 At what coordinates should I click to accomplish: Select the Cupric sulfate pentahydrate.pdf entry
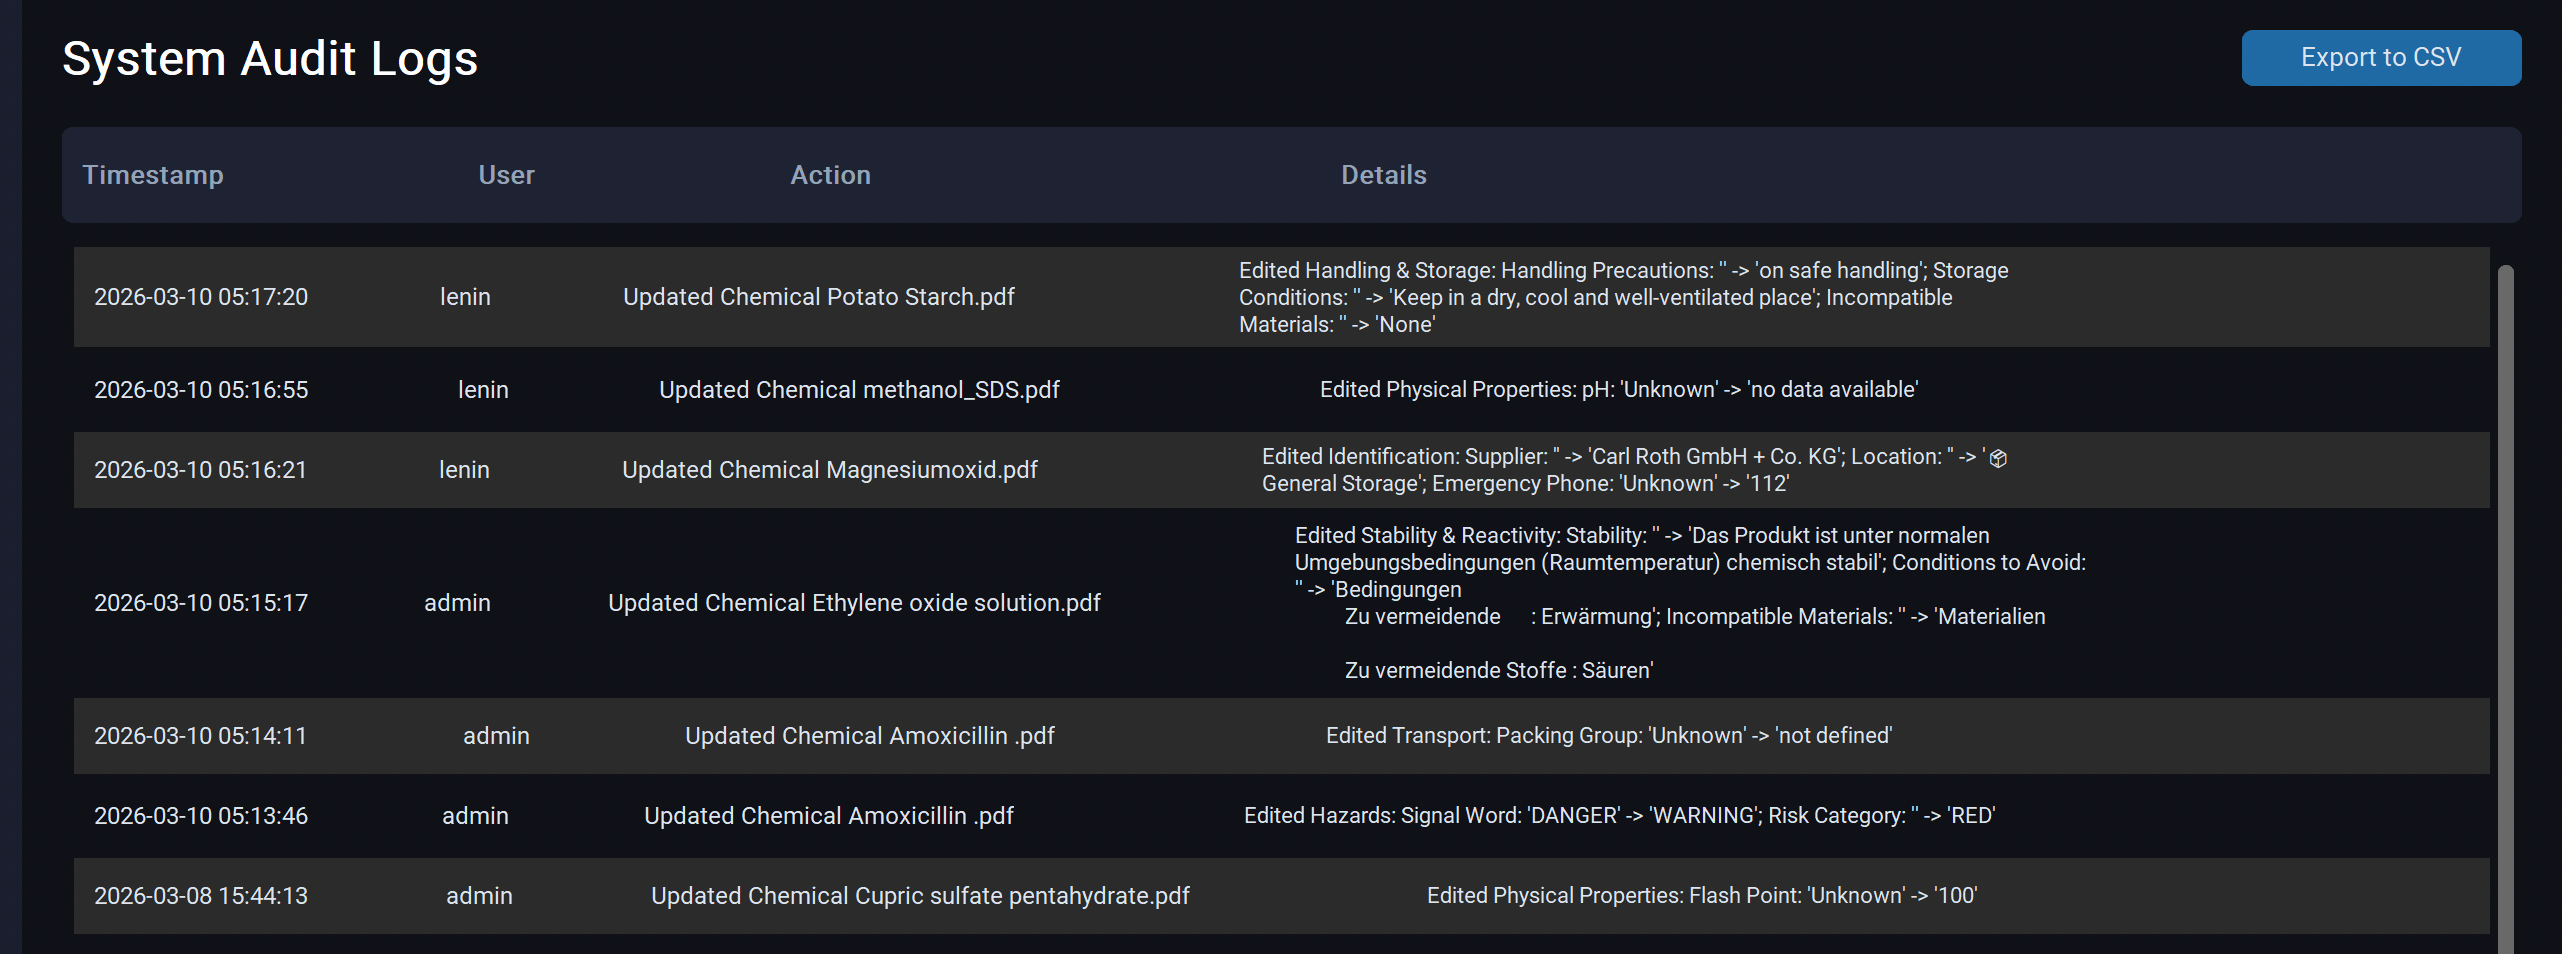coord(920,896)
